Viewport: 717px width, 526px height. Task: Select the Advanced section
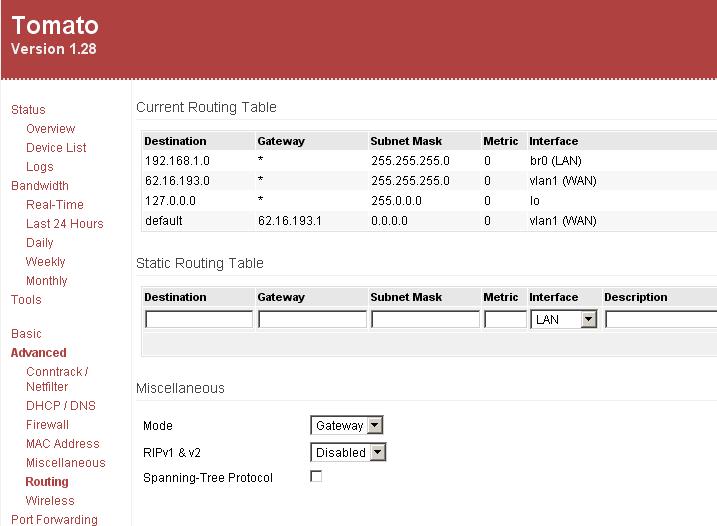38,353
